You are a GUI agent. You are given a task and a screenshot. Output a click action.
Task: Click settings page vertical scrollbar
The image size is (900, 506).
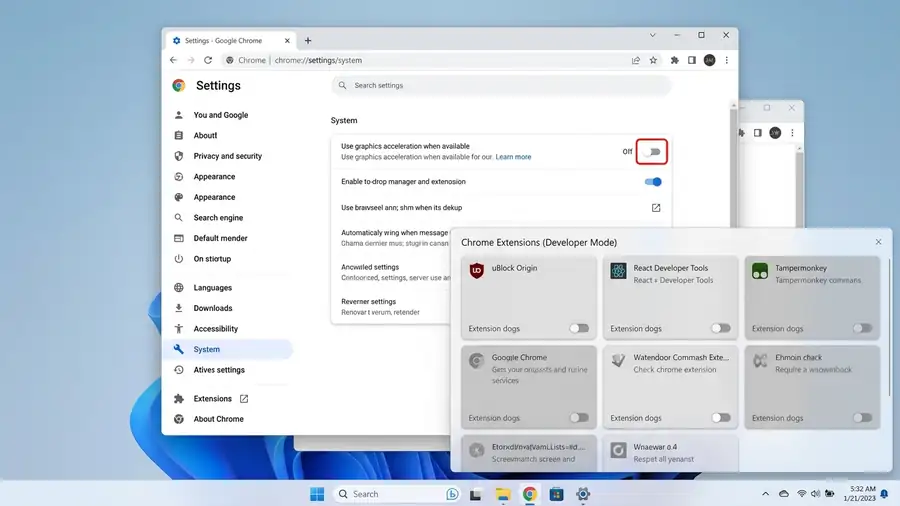(x=733, y=166)
